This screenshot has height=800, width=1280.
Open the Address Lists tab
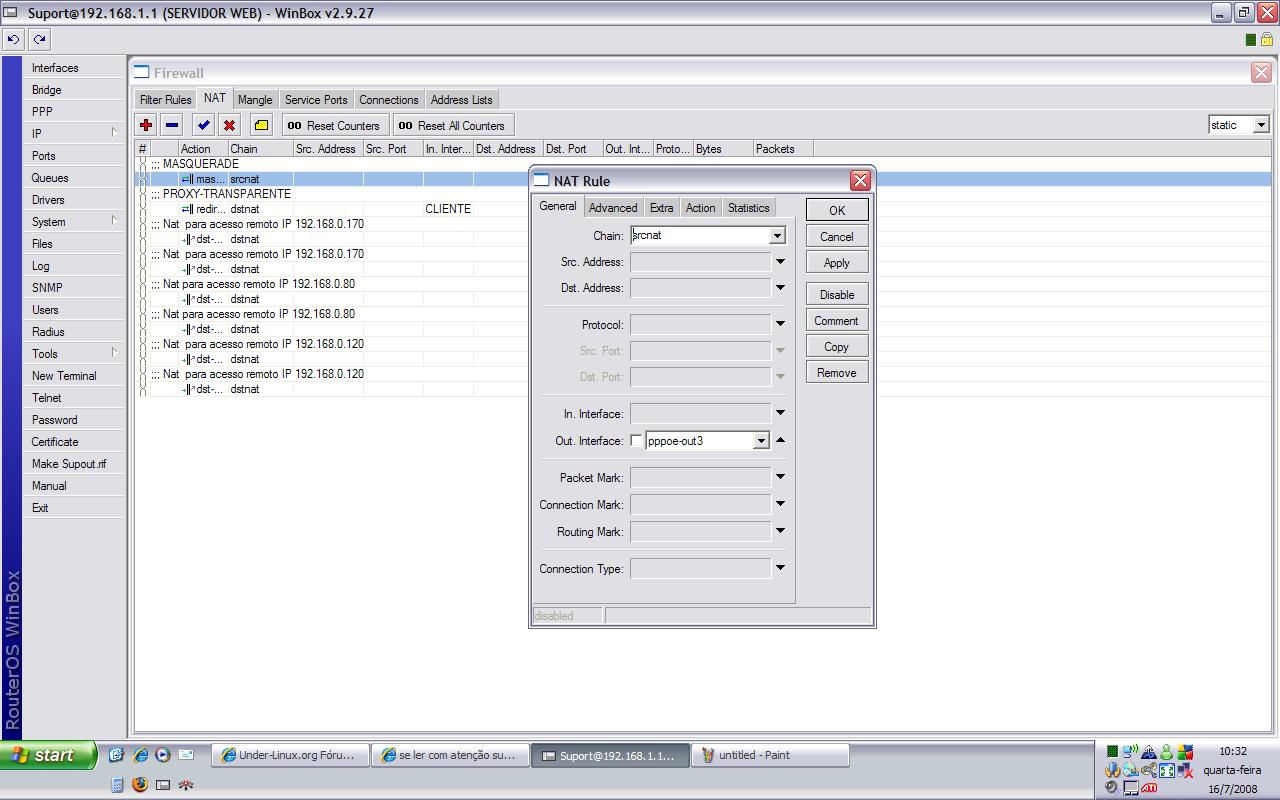coord(461,100)
